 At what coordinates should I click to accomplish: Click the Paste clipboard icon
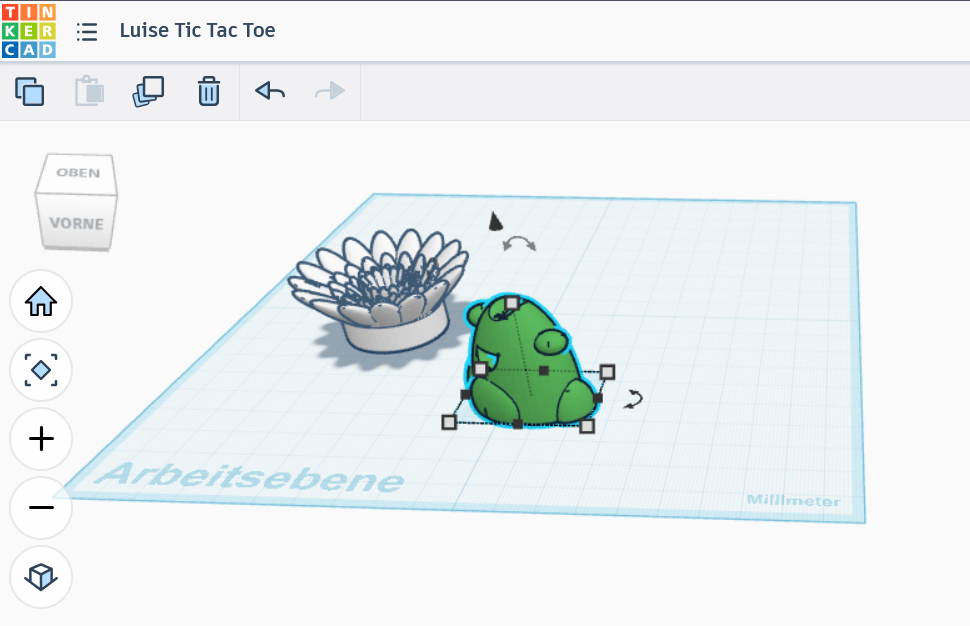coord(89,92)
